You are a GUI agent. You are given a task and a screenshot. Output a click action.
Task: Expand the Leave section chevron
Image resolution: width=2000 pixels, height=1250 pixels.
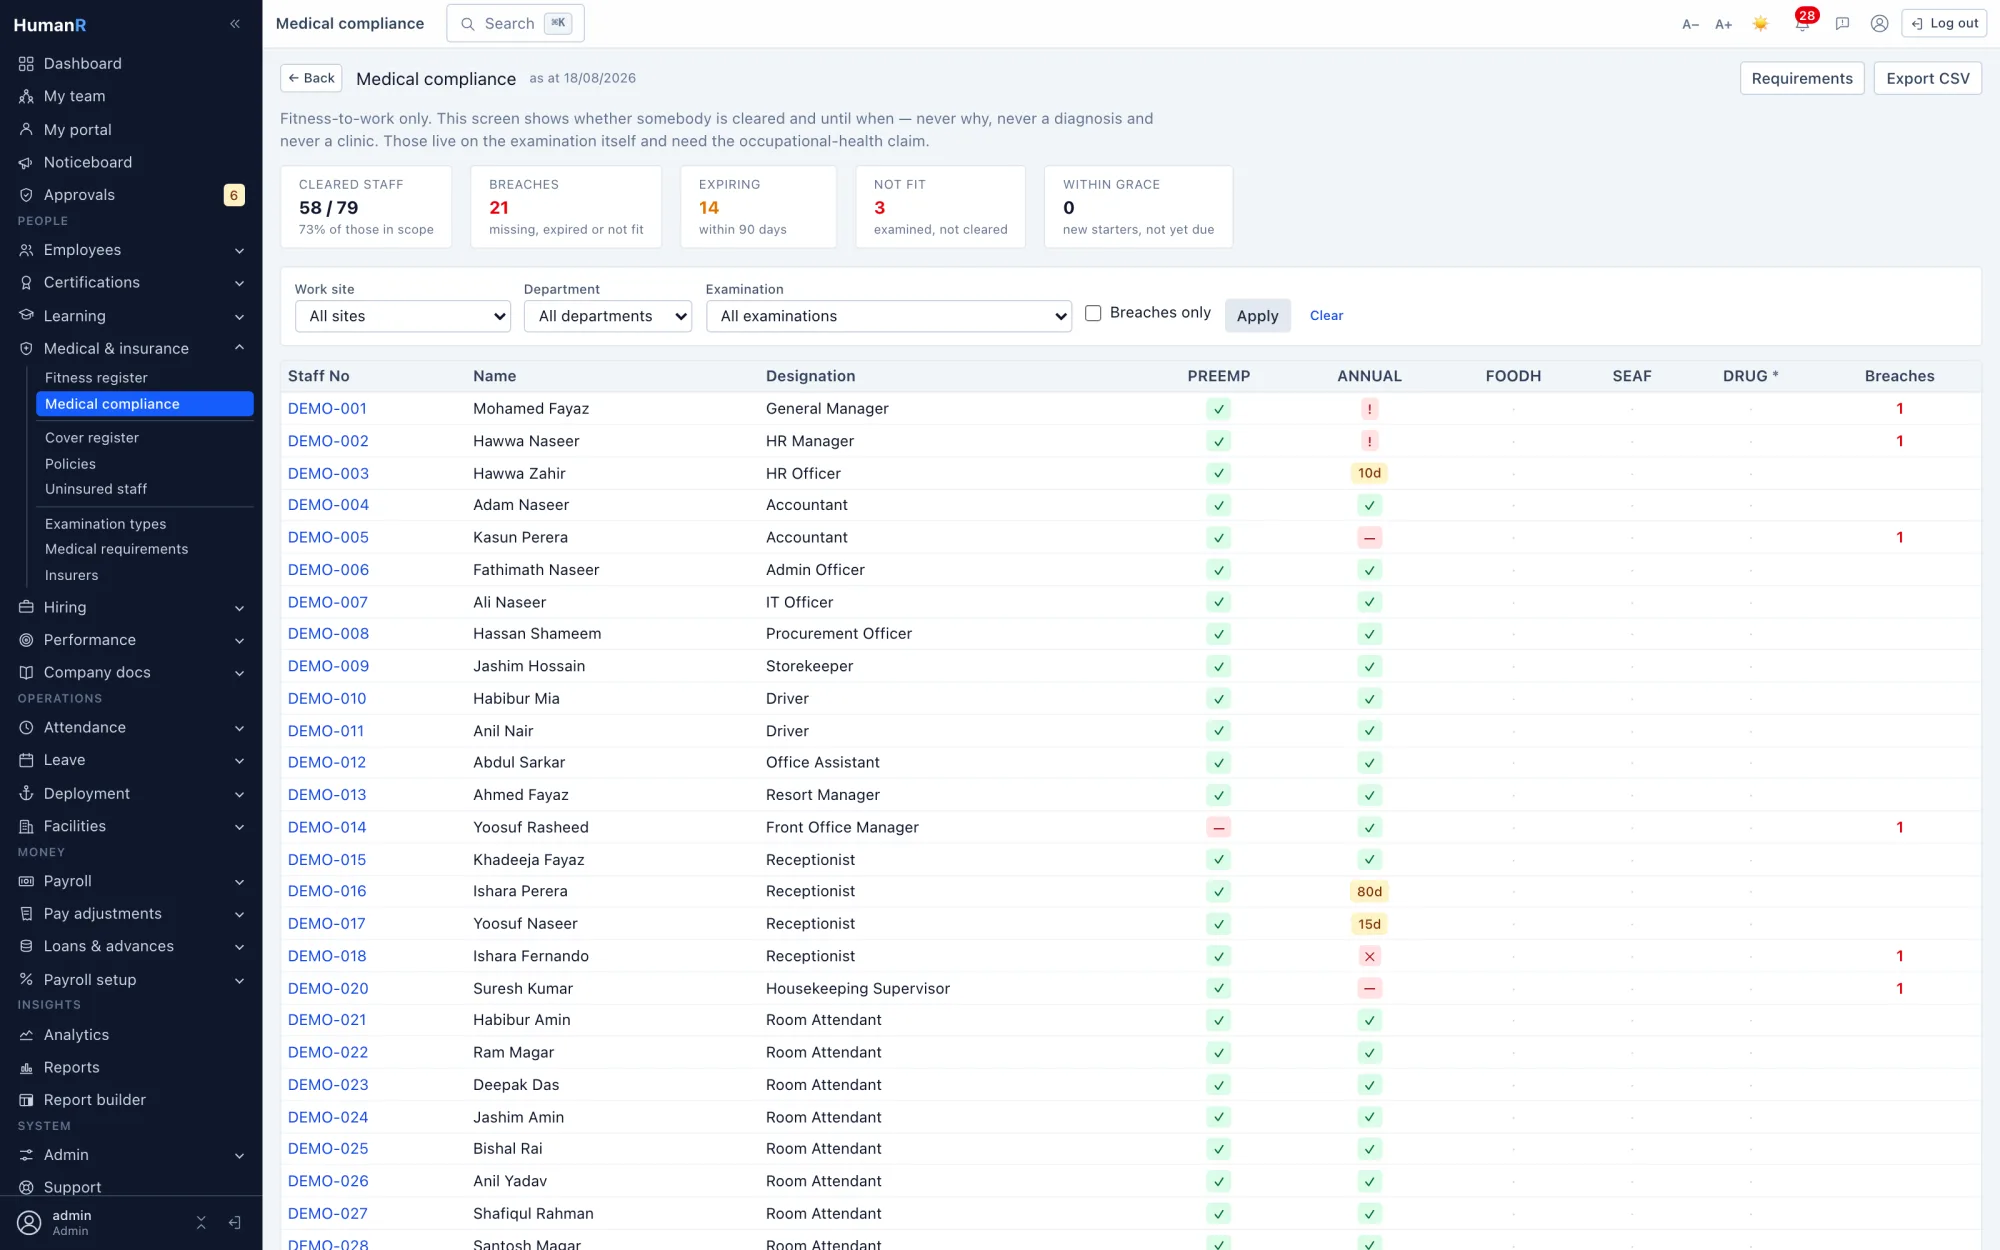point(240,760)
